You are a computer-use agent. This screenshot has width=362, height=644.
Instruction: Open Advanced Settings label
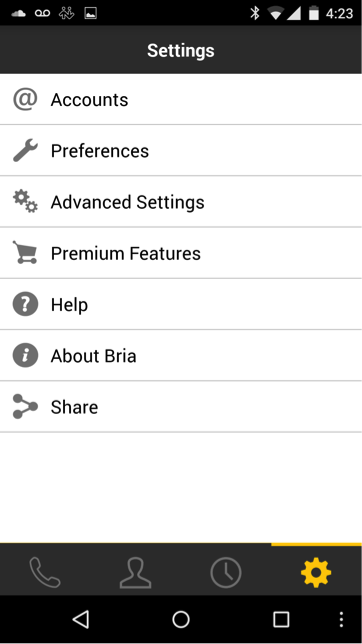click(127, 202)
